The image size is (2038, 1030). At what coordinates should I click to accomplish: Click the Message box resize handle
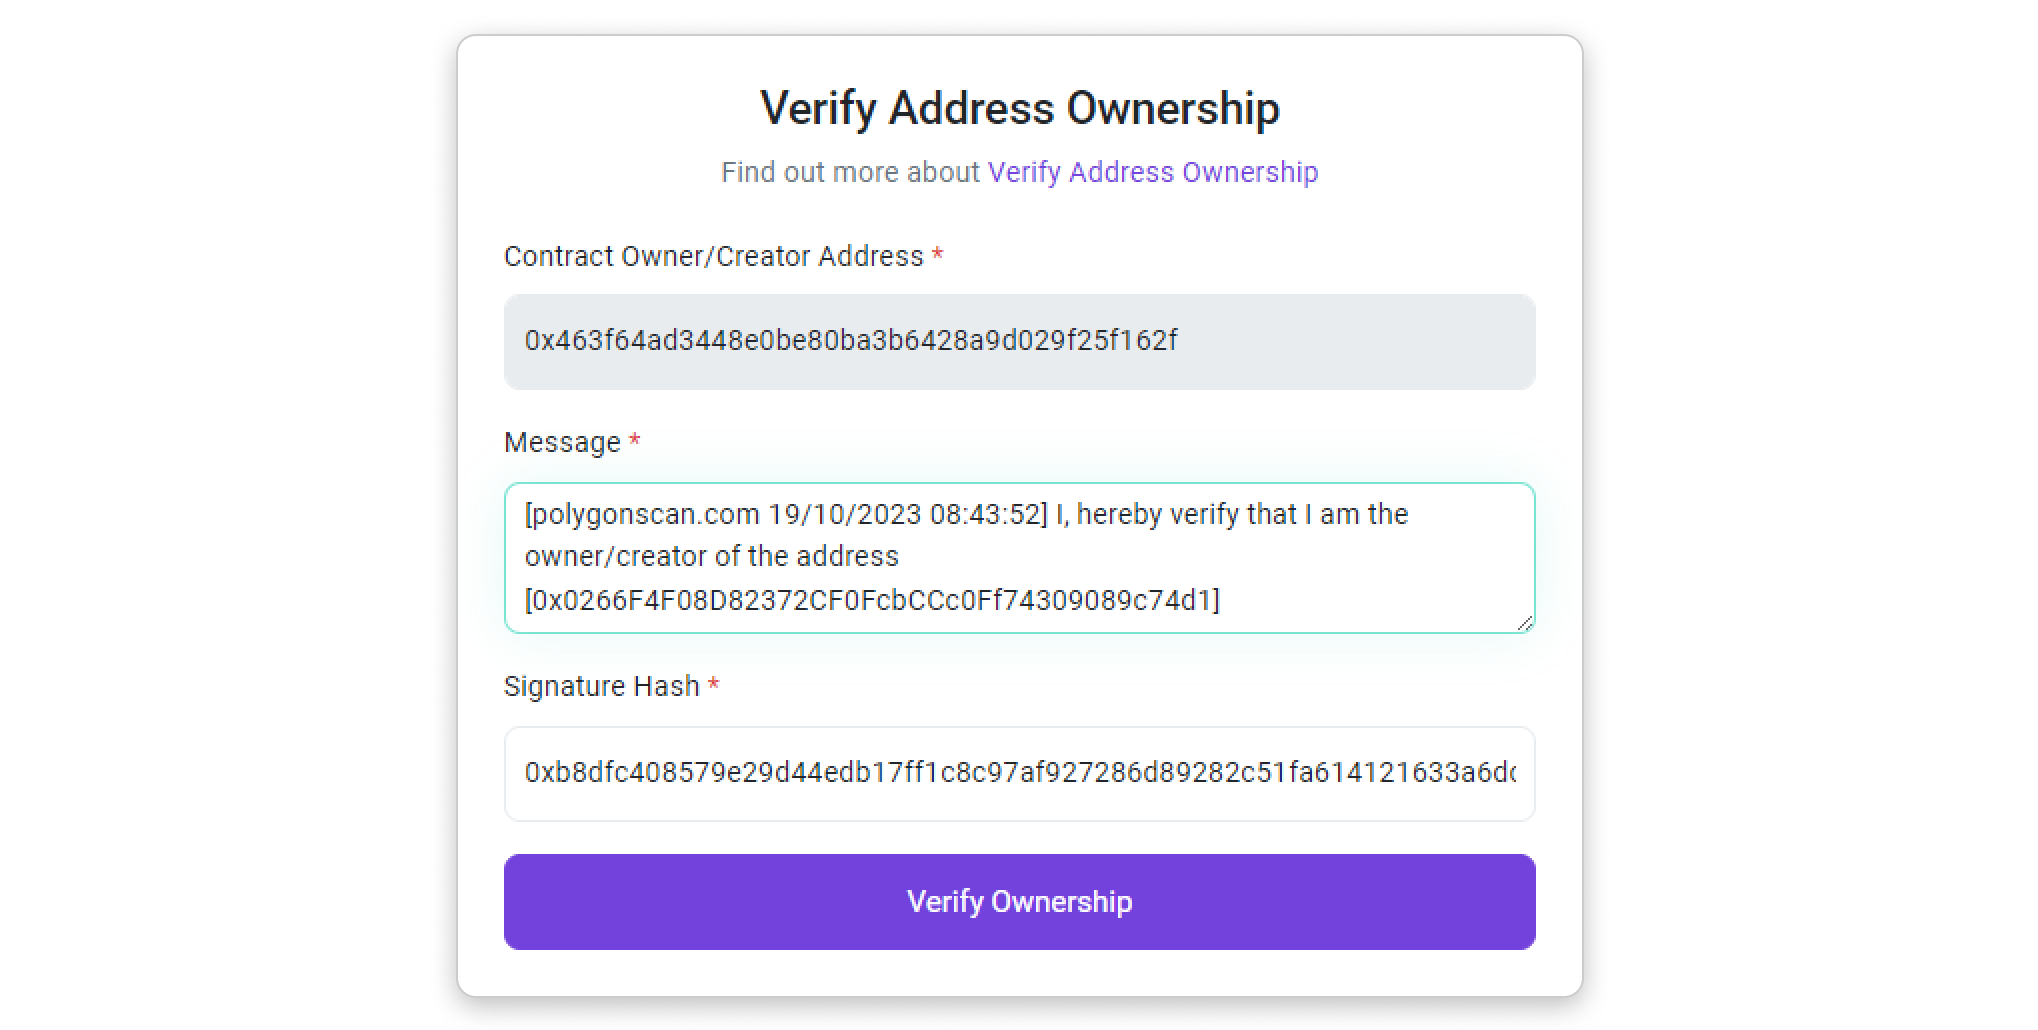point(1524,623)
